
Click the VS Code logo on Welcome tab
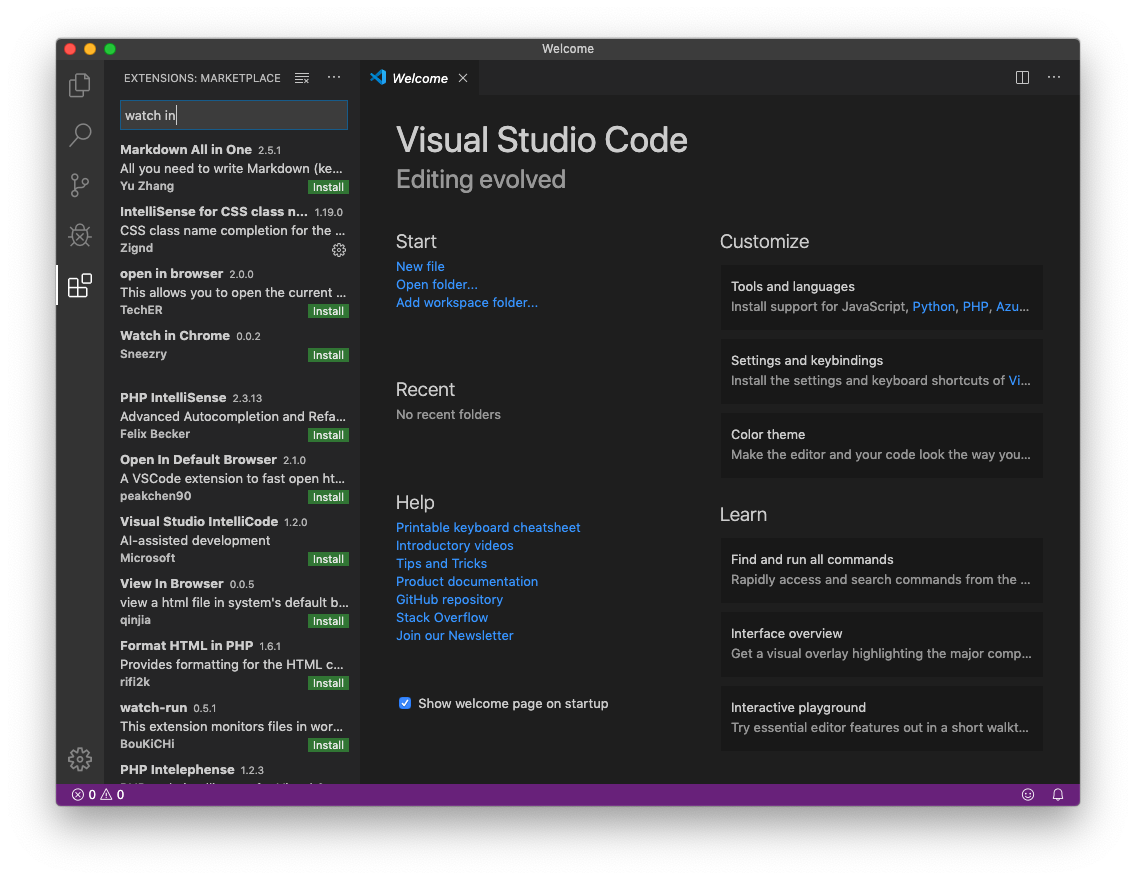pyautogui.click(x=378, y=77)
